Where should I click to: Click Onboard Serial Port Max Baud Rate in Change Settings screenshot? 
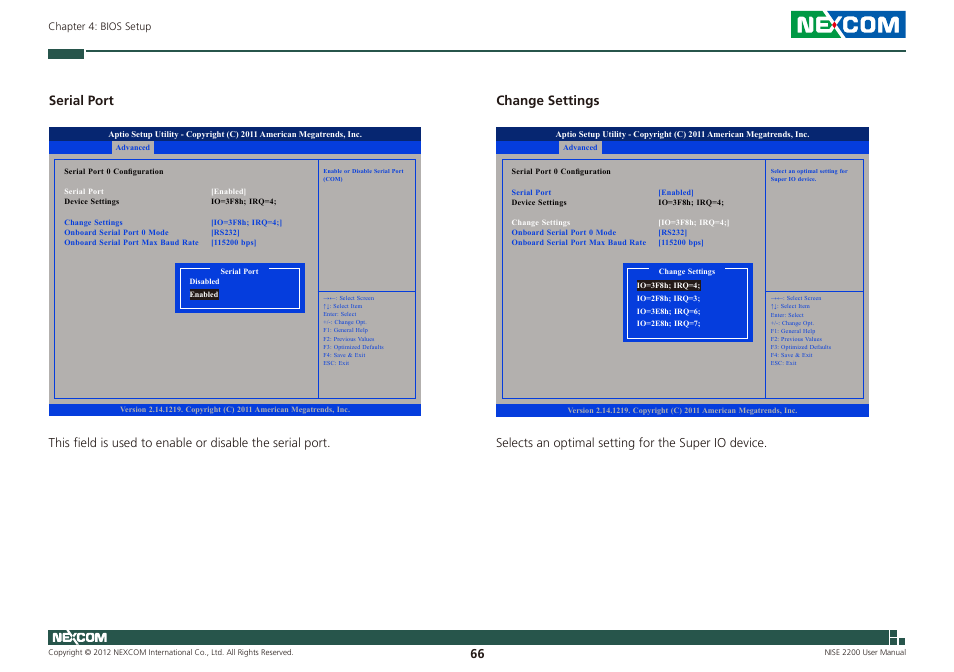579,242
